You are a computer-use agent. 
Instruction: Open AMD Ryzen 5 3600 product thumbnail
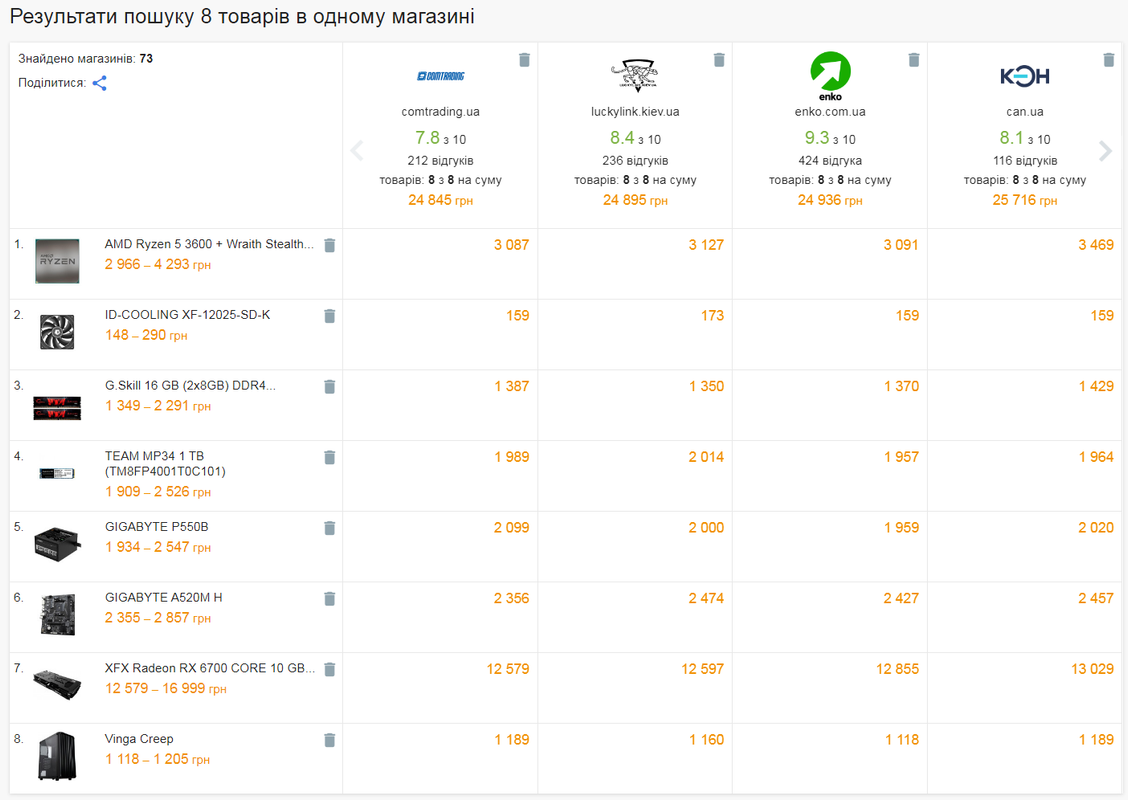57,260
